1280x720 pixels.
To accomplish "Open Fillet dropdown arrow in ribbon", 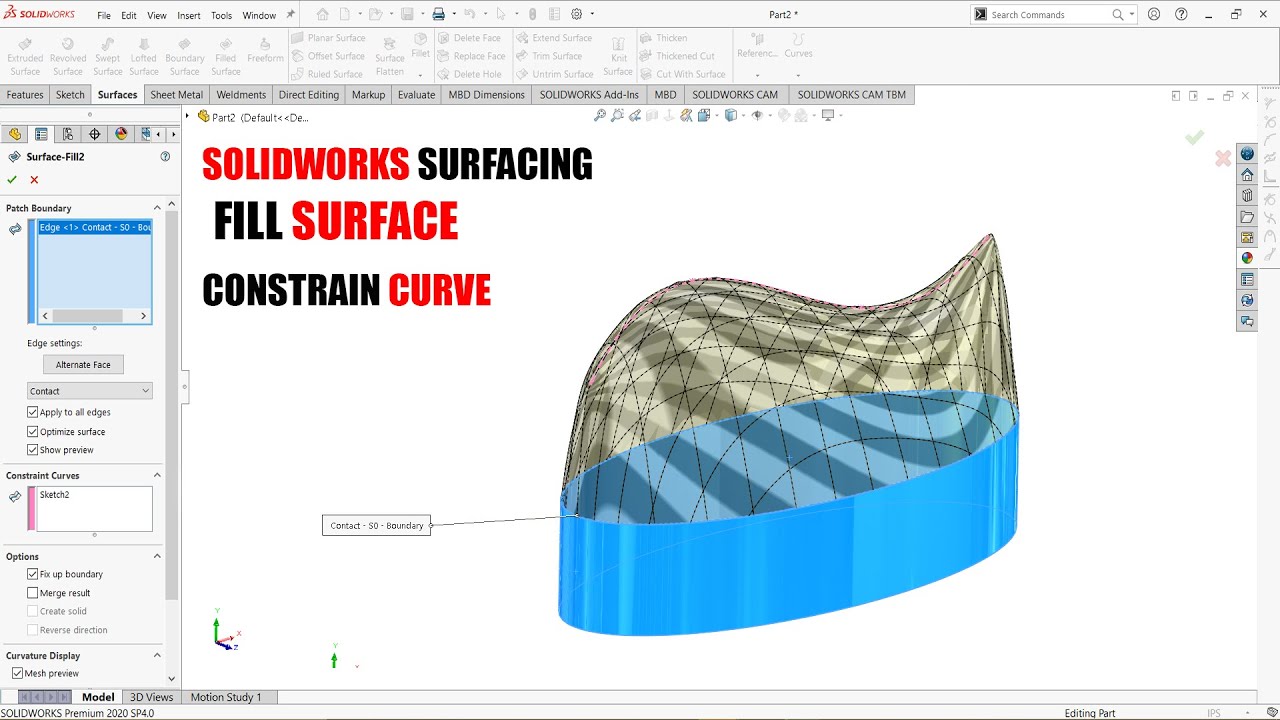I will [x=420, y=76].
